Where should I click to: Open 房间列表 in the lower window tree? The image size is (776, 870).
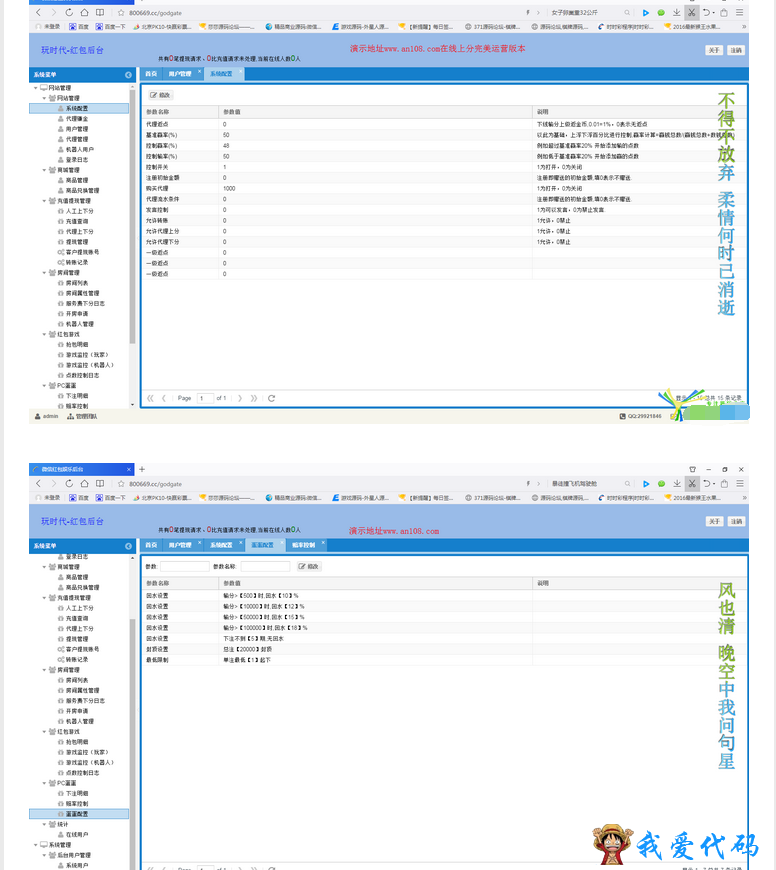coord(77,680)
